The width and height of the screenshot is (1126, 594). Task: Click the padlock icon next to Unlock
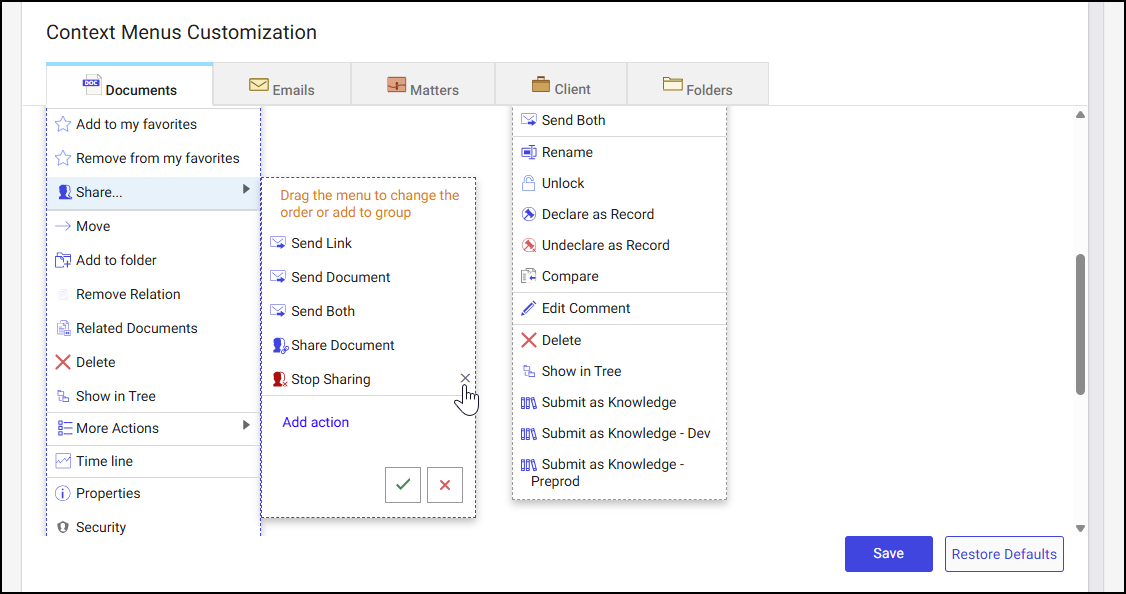click(527, 183)
